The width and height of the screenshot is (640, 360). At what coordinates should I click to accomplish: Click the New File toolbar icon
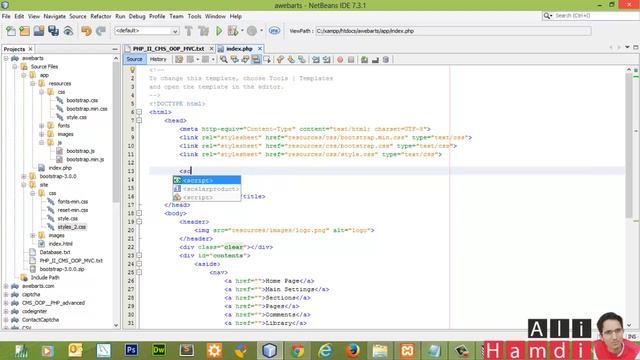pyautogui.click(x=11, y=31)
